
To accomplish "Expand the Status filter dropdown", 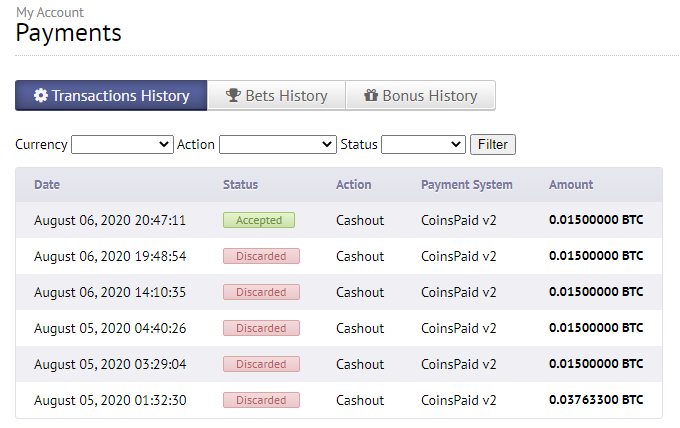I will 423,144.
